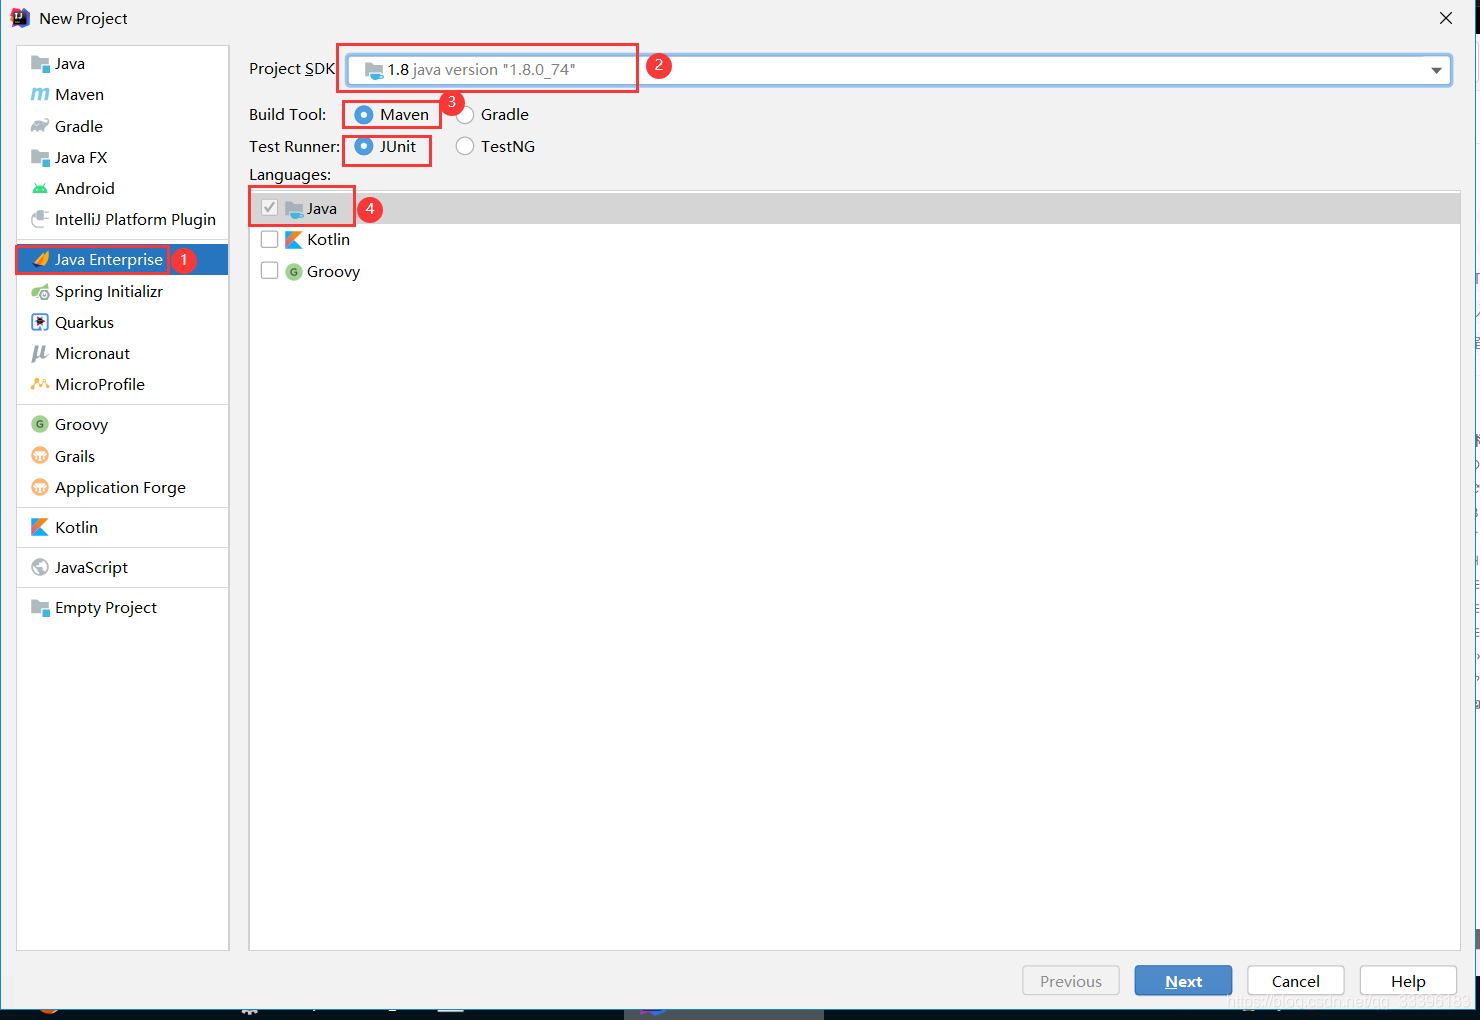The width and height of the screenshot is (1480, 1020).
Task: Click the Help button
Action: (1408, 981)
